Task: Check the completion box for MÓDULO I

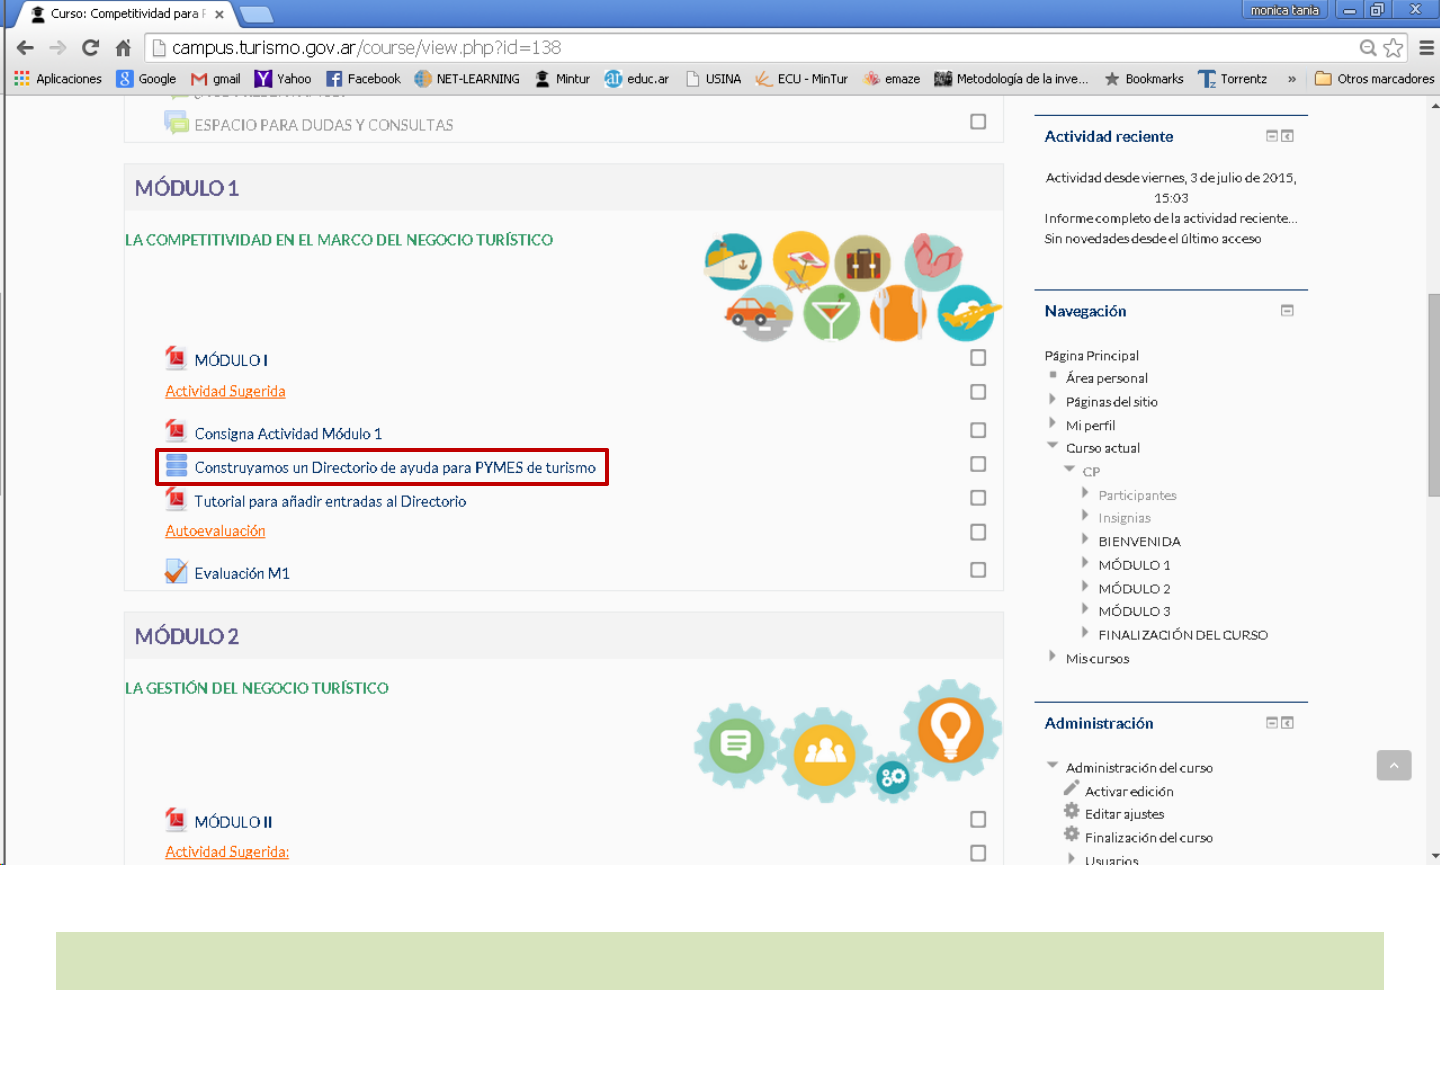Action: (x=978, y=358)
